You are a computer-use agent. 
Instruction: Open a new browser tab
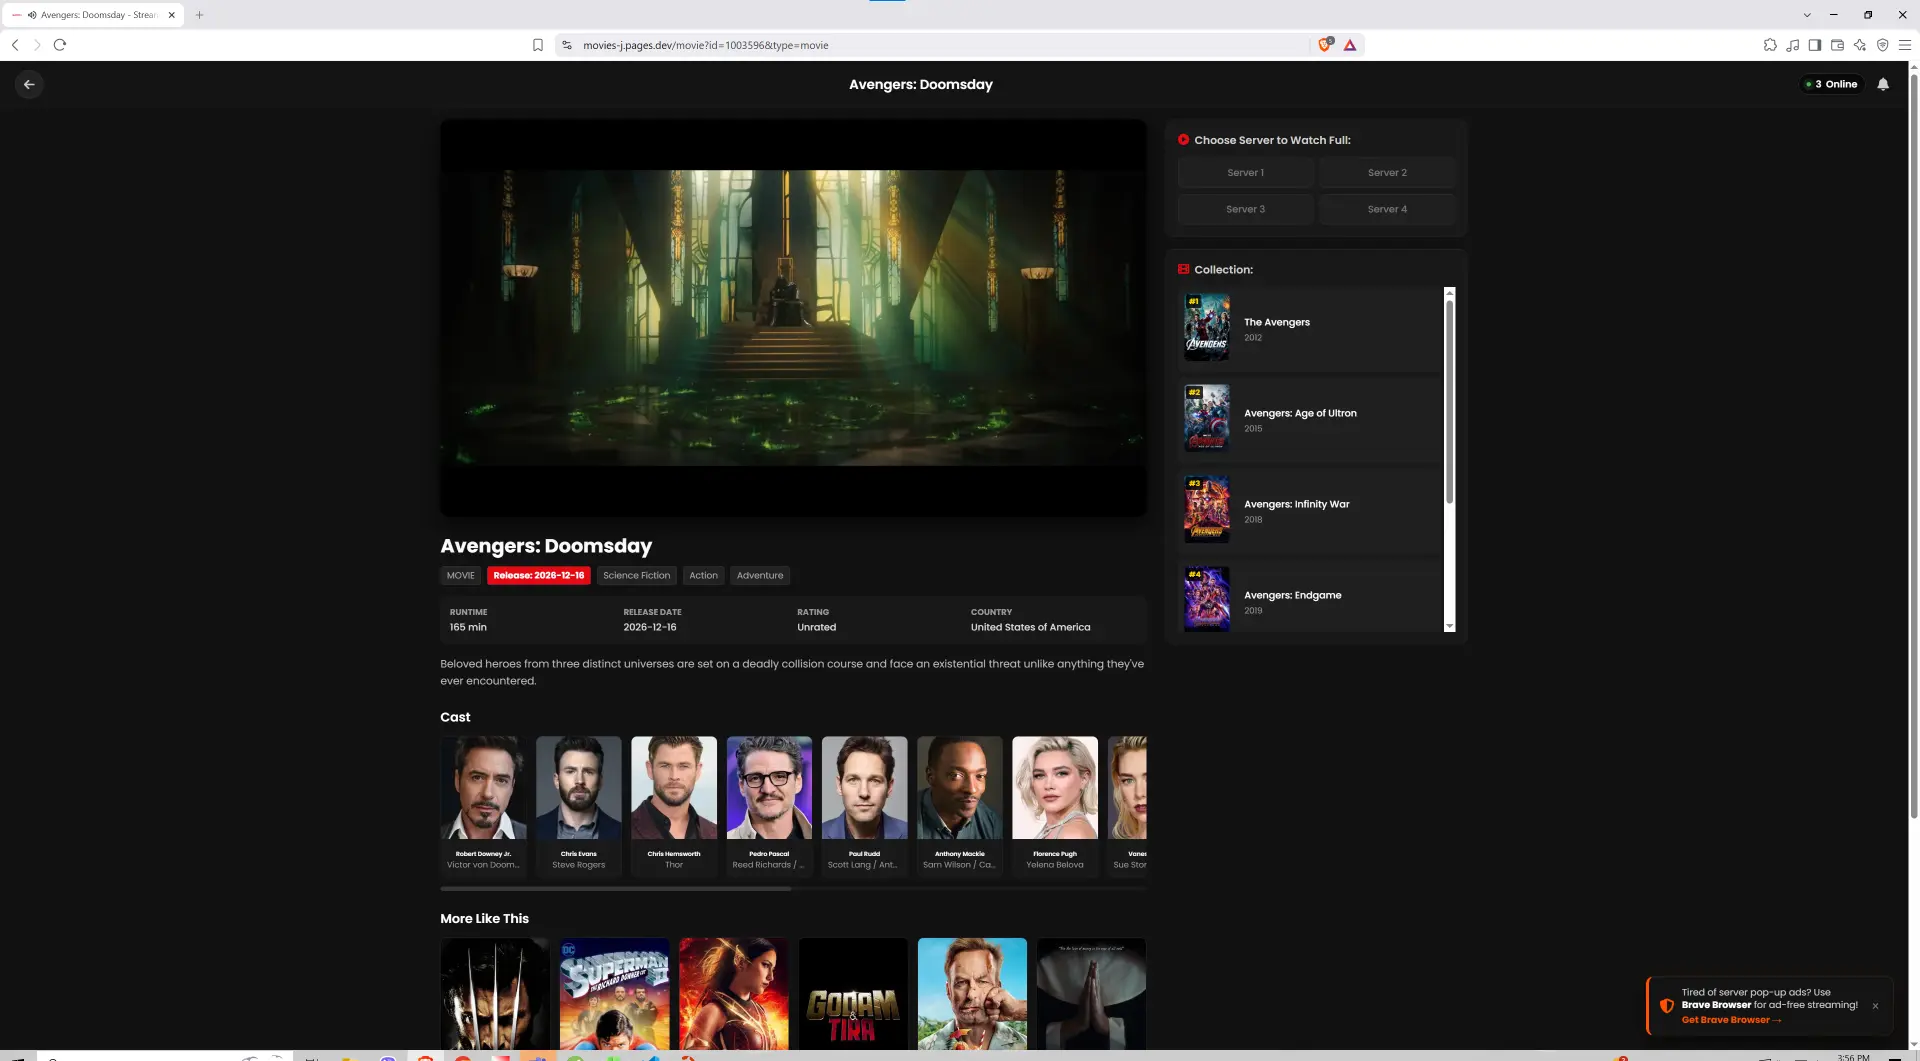[199, 15]
